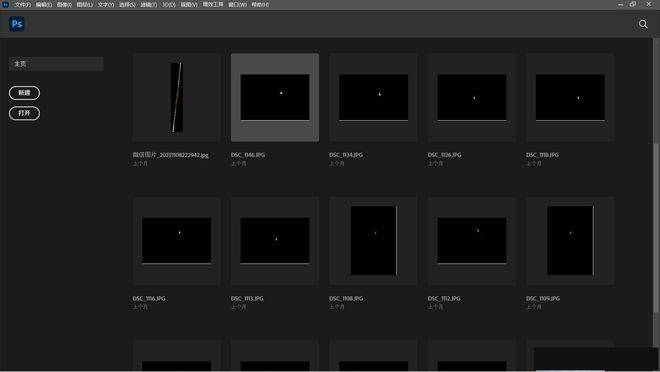Open the search magnifier icon
This screenshot has height=372, width=660.
click(643, 24)
